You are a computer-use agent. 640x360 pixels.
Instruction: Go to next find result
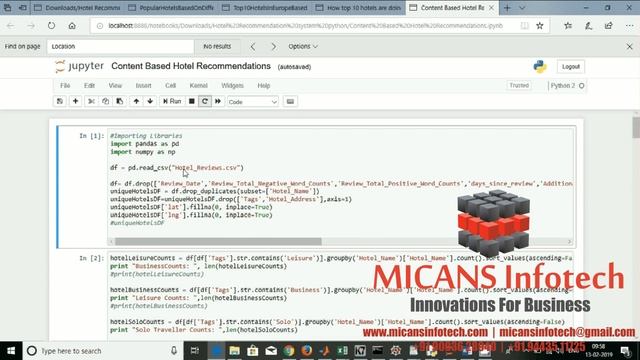pyautogui.click(x=273, y=47)
